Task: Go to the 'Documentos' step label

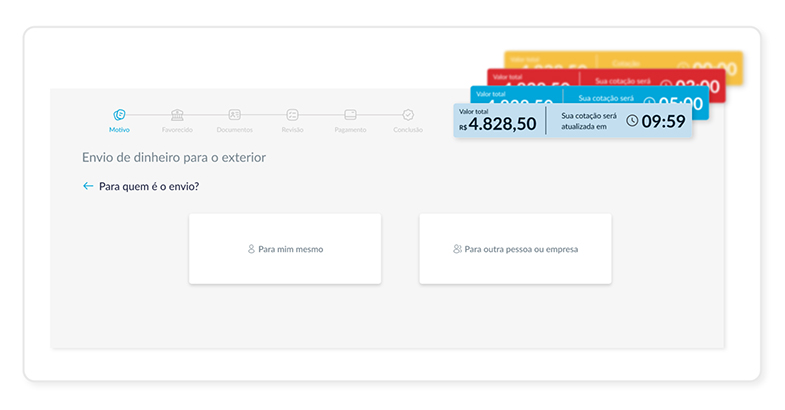Action: 234,130
